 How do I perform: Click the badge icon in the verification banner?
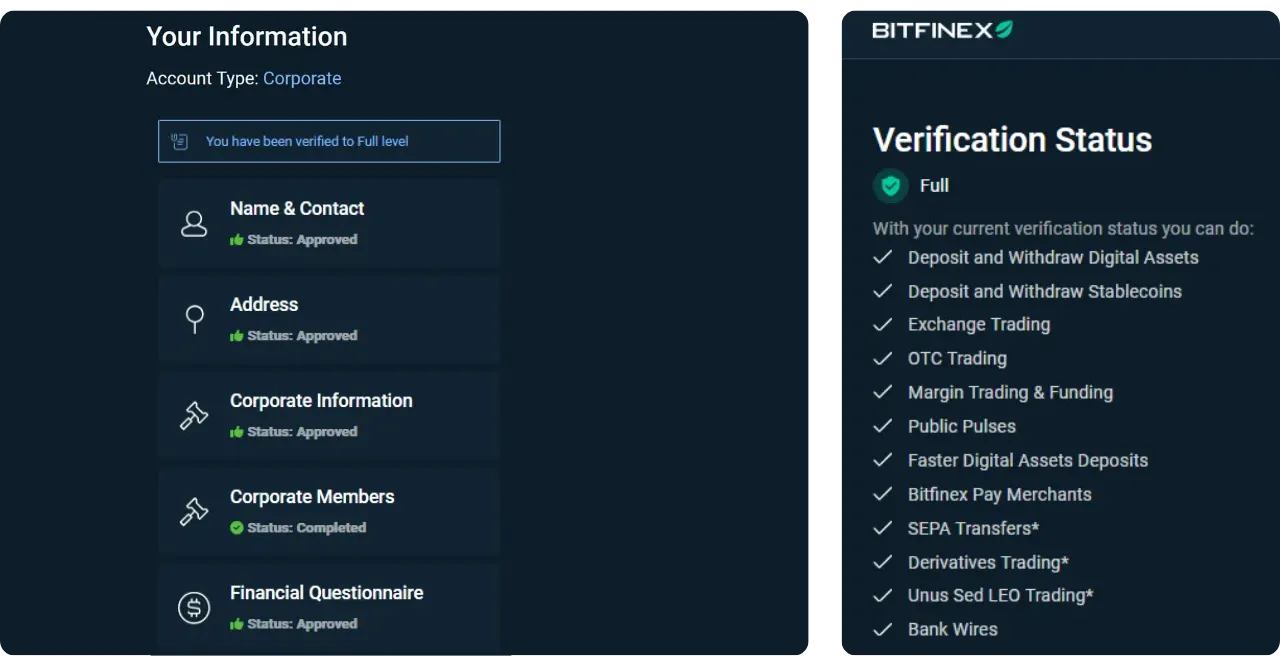pos(179,140)
